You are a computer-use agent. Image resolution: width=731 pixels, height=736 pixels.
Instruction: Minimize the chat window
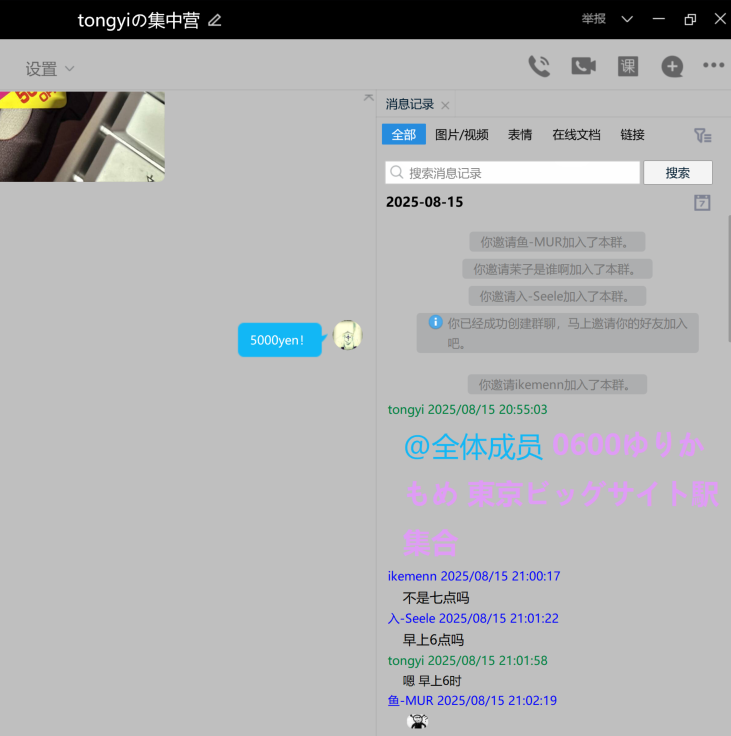[659, 19]
